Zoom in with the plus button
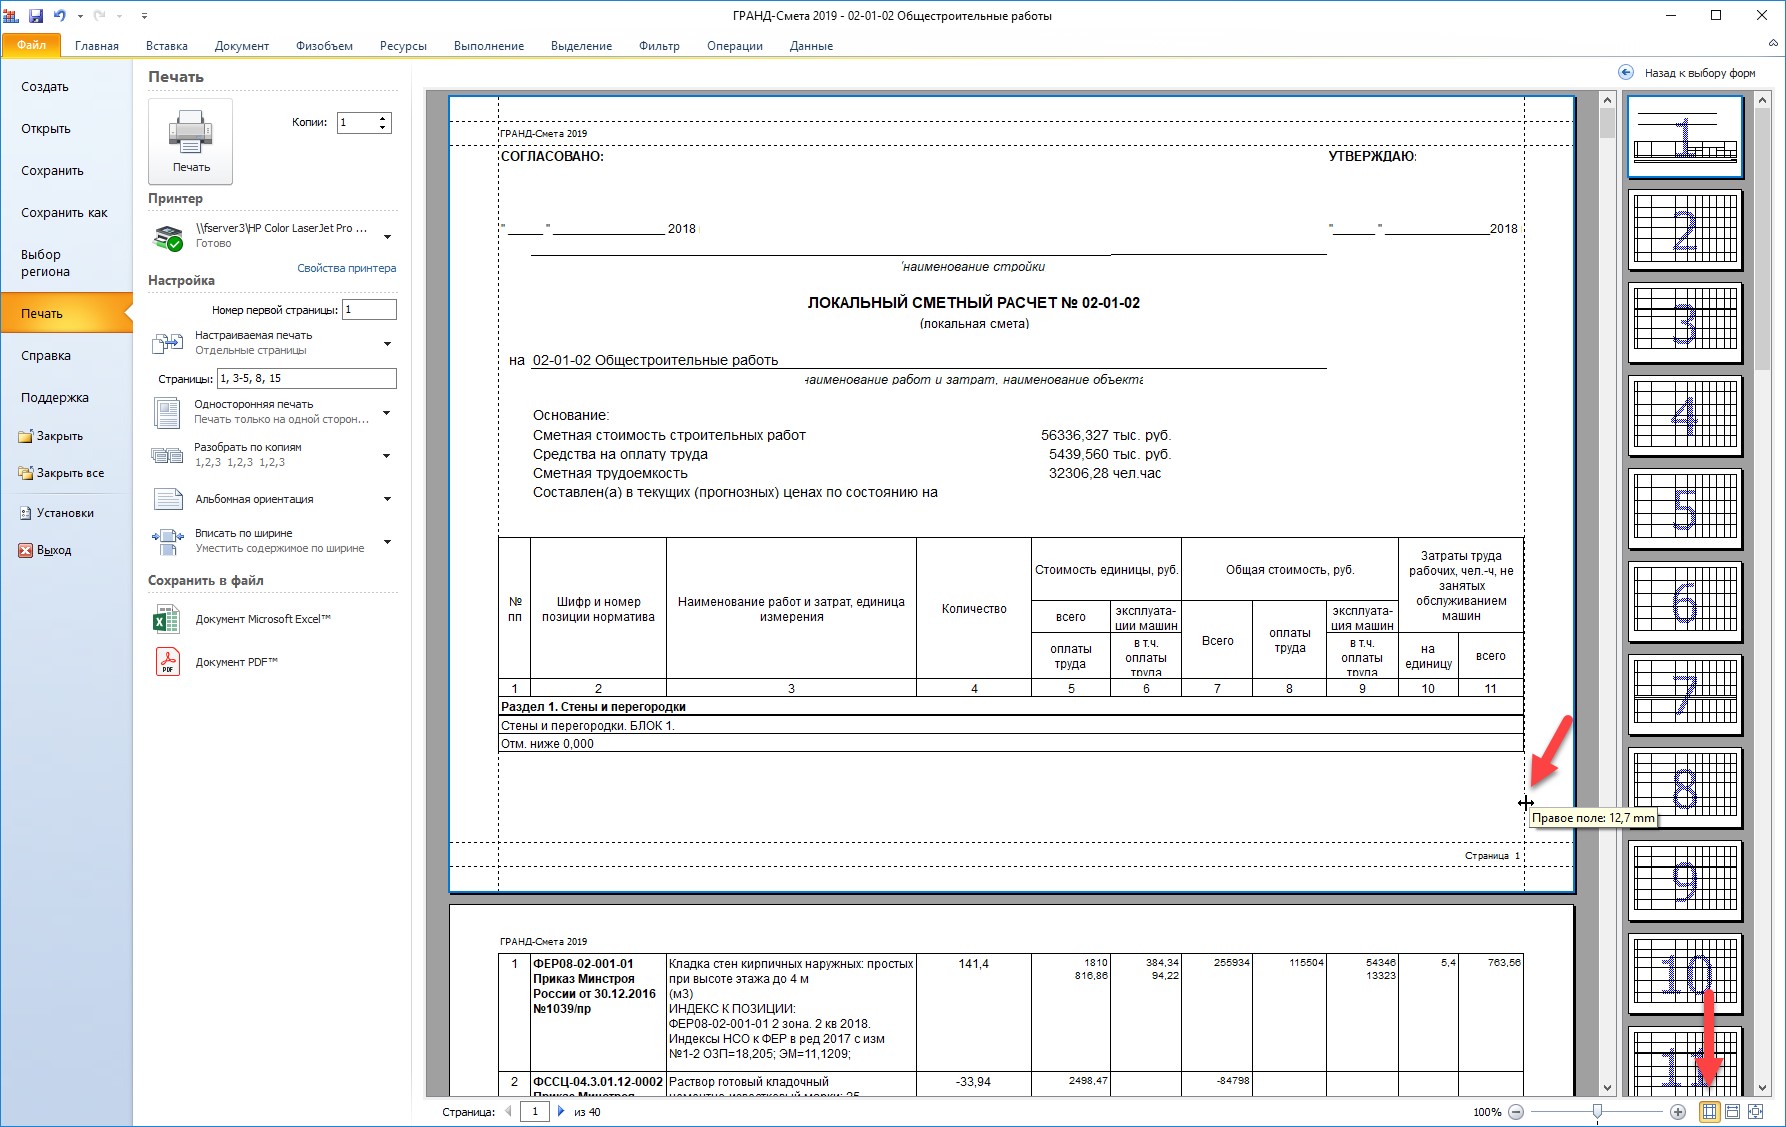 point(1678,1112)
